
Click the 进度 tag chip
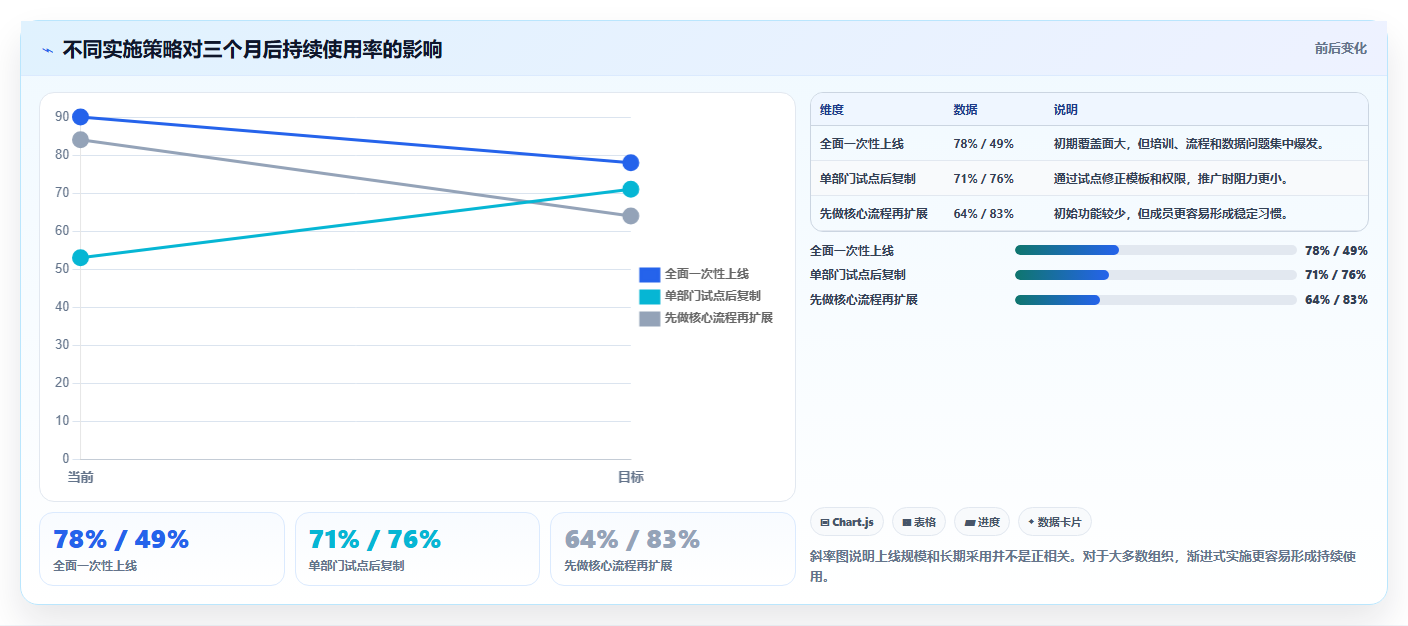point(982,522)
